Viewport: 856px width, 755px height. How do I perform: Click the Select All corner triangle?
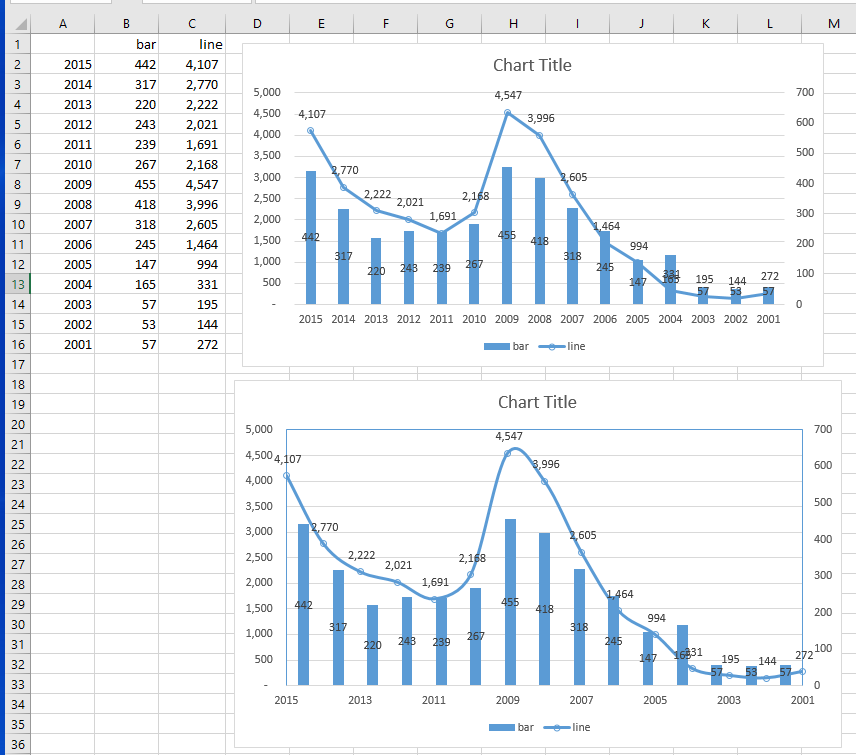(20, 24)
